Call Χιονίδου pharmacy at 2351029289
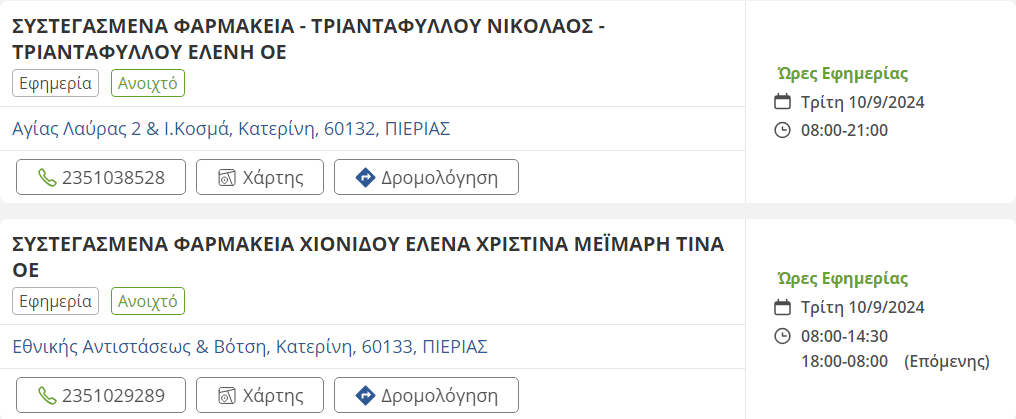 [x=101, y=395]
